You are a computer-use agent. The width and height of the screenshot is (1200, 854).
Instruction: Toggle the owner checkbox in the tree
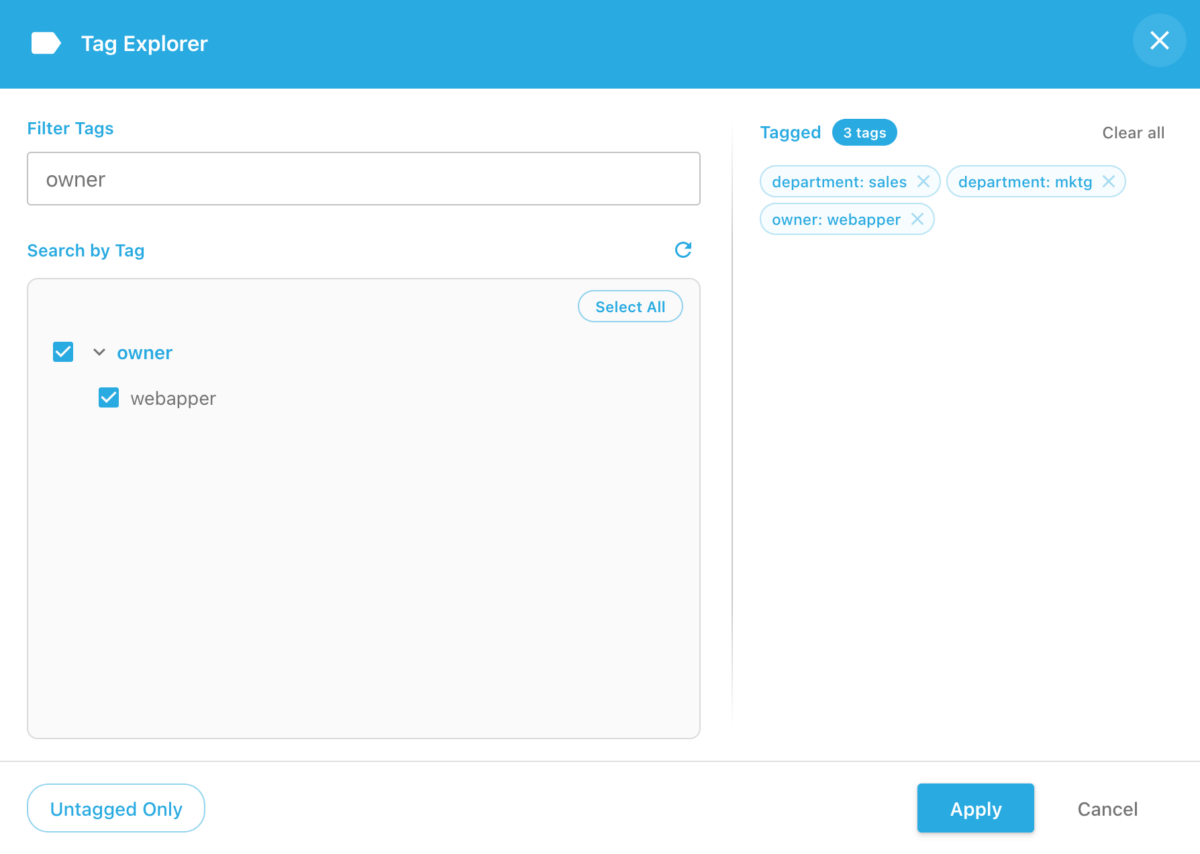pyautogui.click(x=63, y=352)
